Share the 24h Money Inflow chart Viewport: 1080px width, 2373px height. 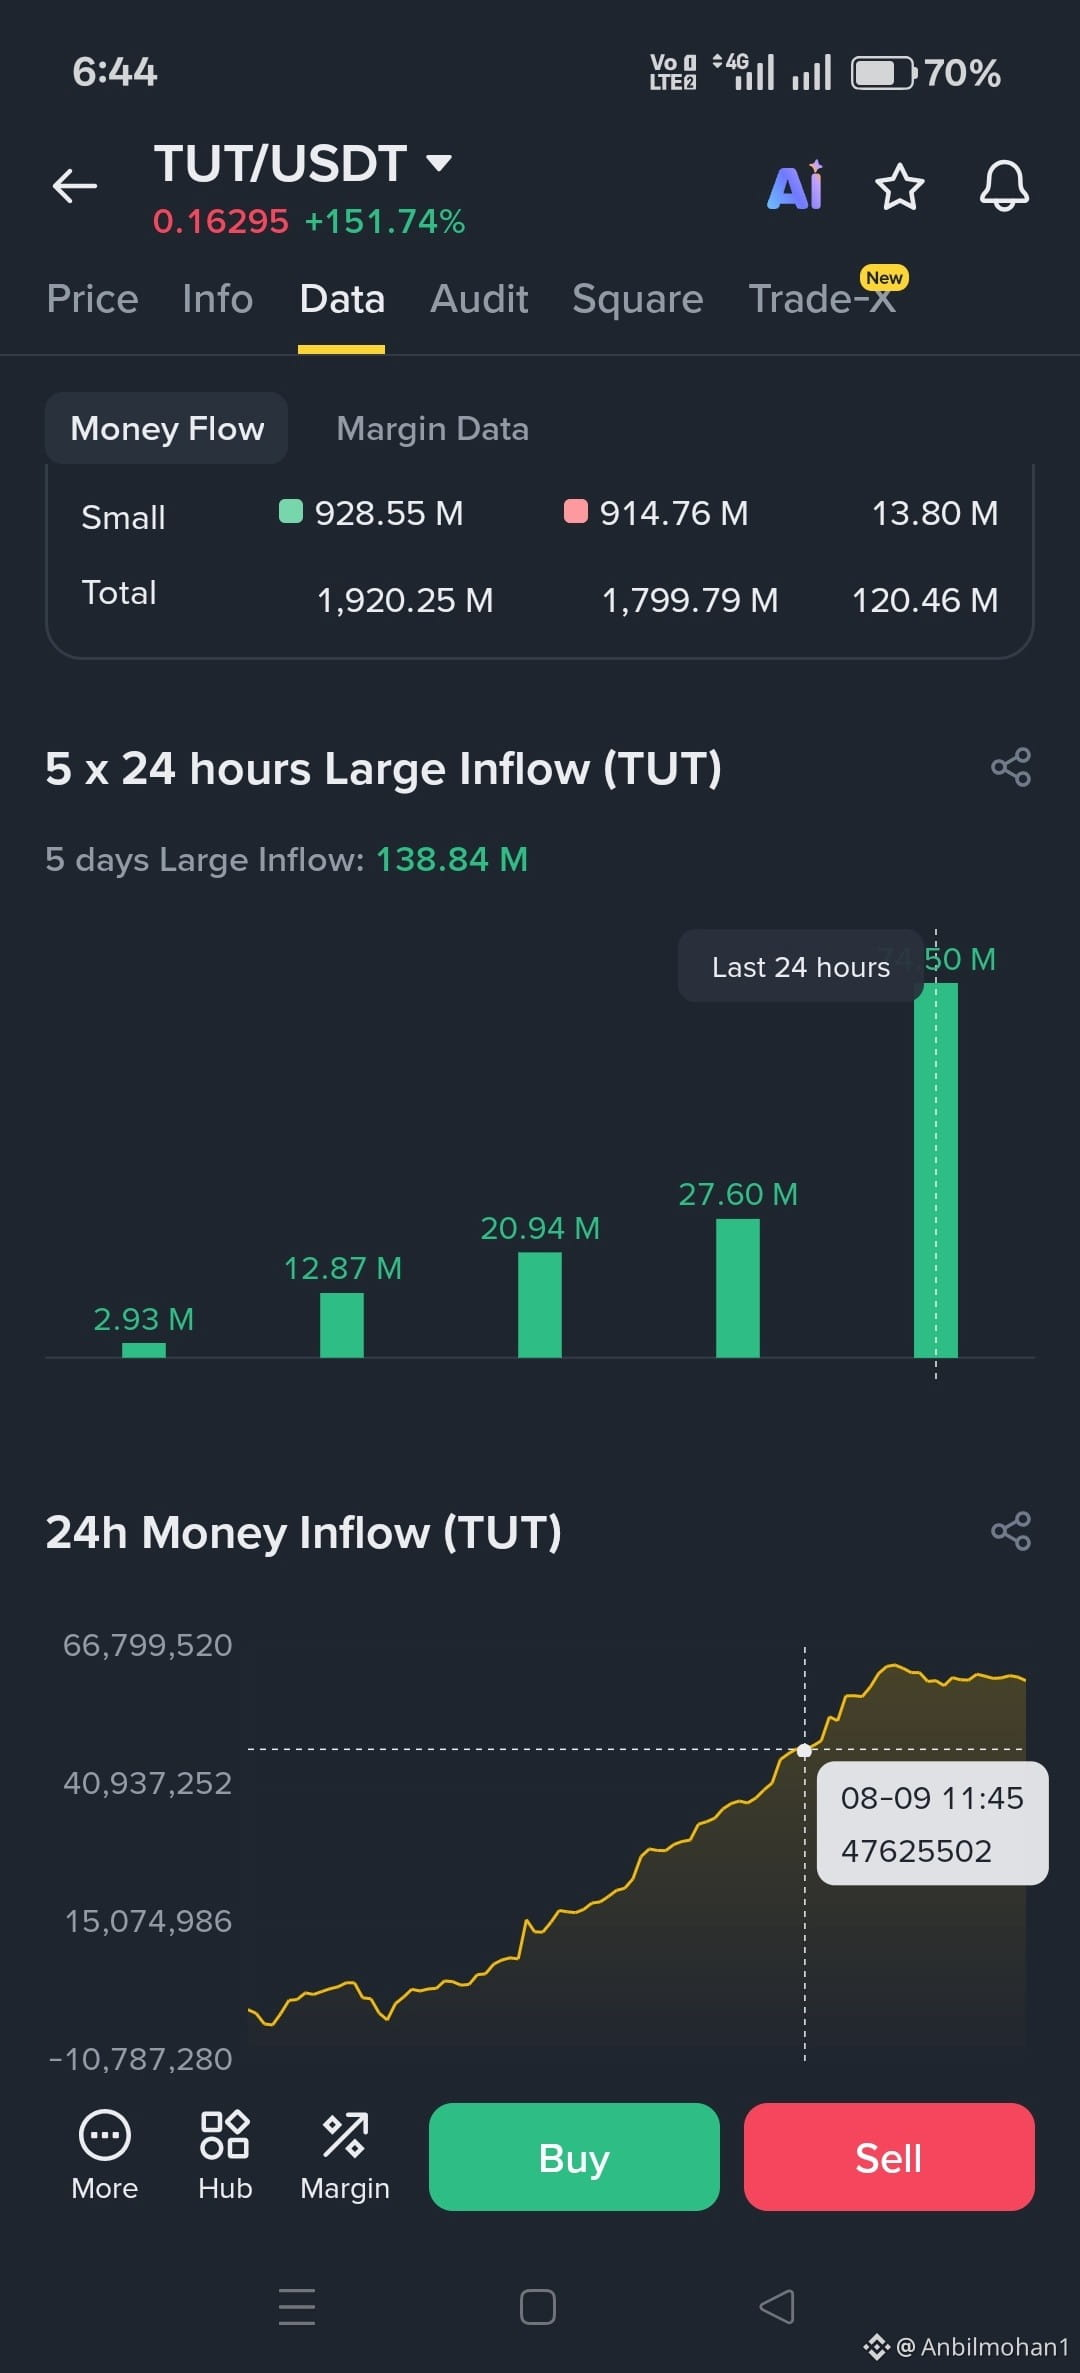[1011, 1531]
